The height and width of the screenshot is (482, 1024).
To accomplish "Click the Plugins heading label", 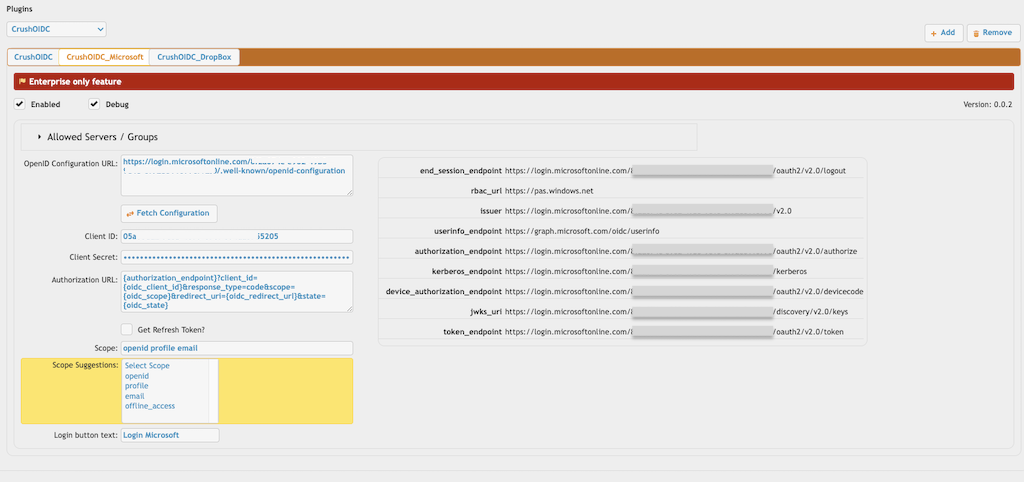I will pyautogui.click(x=20, y=9).
